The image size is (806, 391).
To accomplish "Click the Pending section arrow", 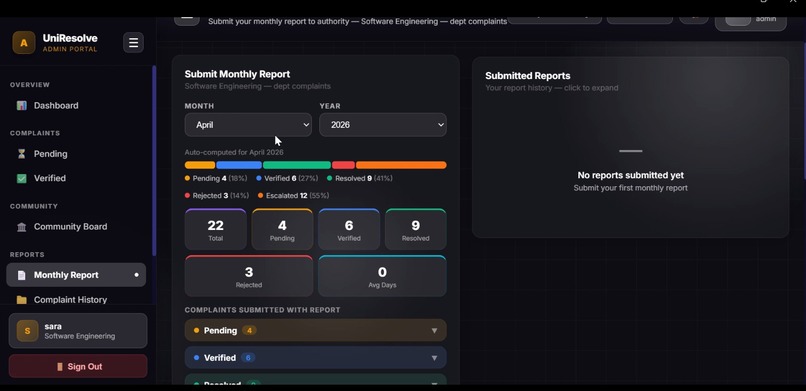I will point(434,330).
